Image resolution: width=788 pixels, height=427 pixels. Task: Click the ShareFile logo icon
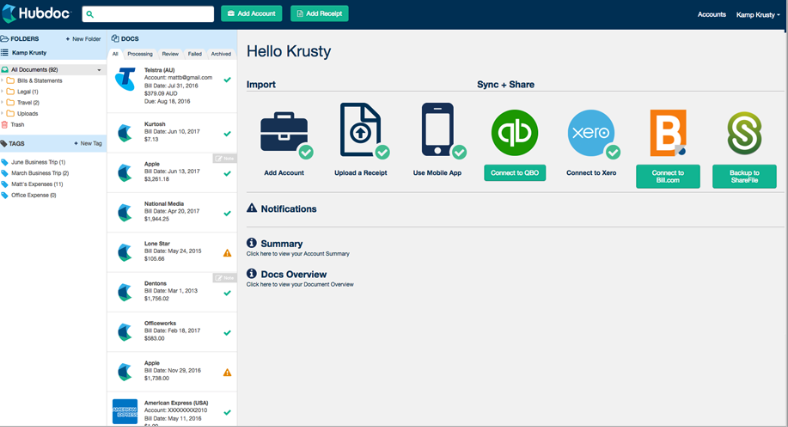[744, 133]
